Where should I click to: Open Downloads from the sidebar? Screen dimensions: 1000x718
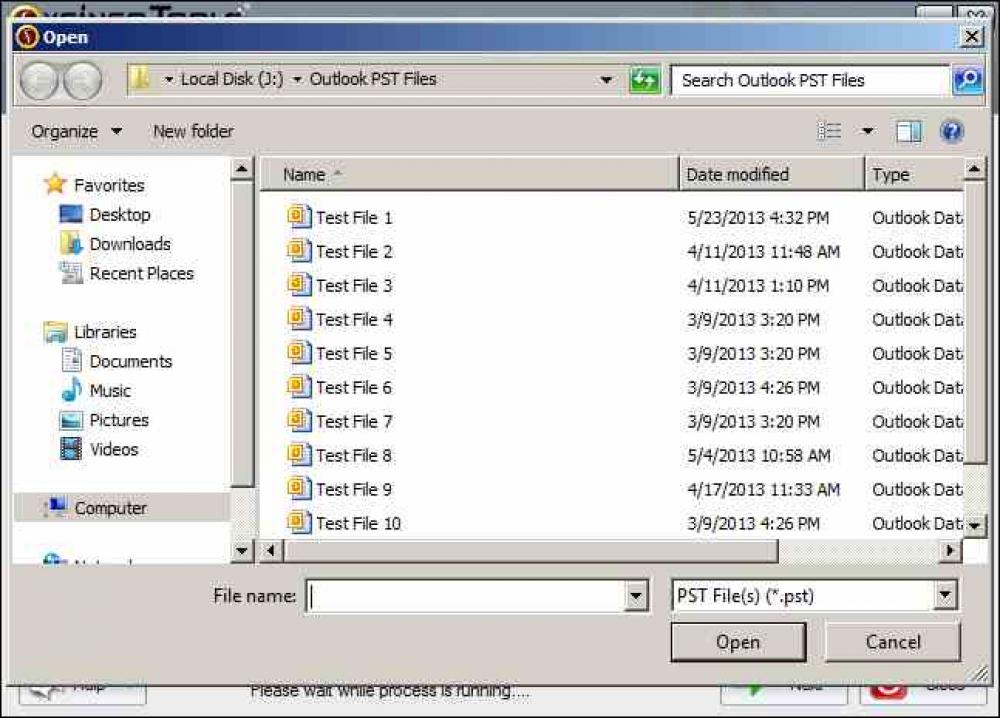tap(128, 243)
